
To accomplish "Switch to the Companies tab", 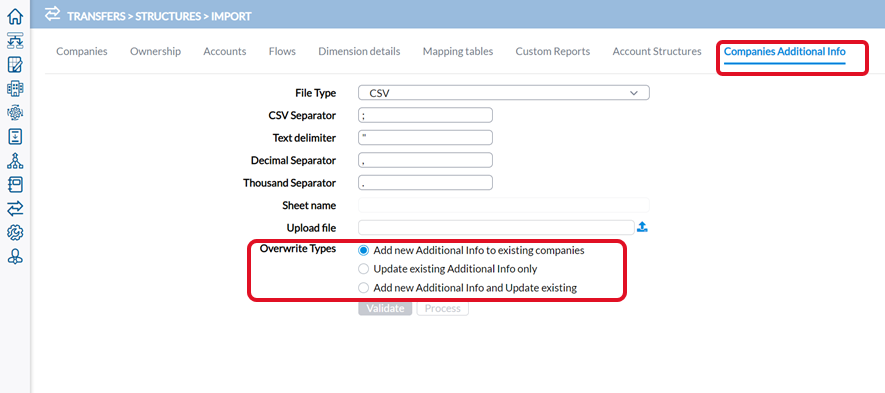I will tap(82, 51).
